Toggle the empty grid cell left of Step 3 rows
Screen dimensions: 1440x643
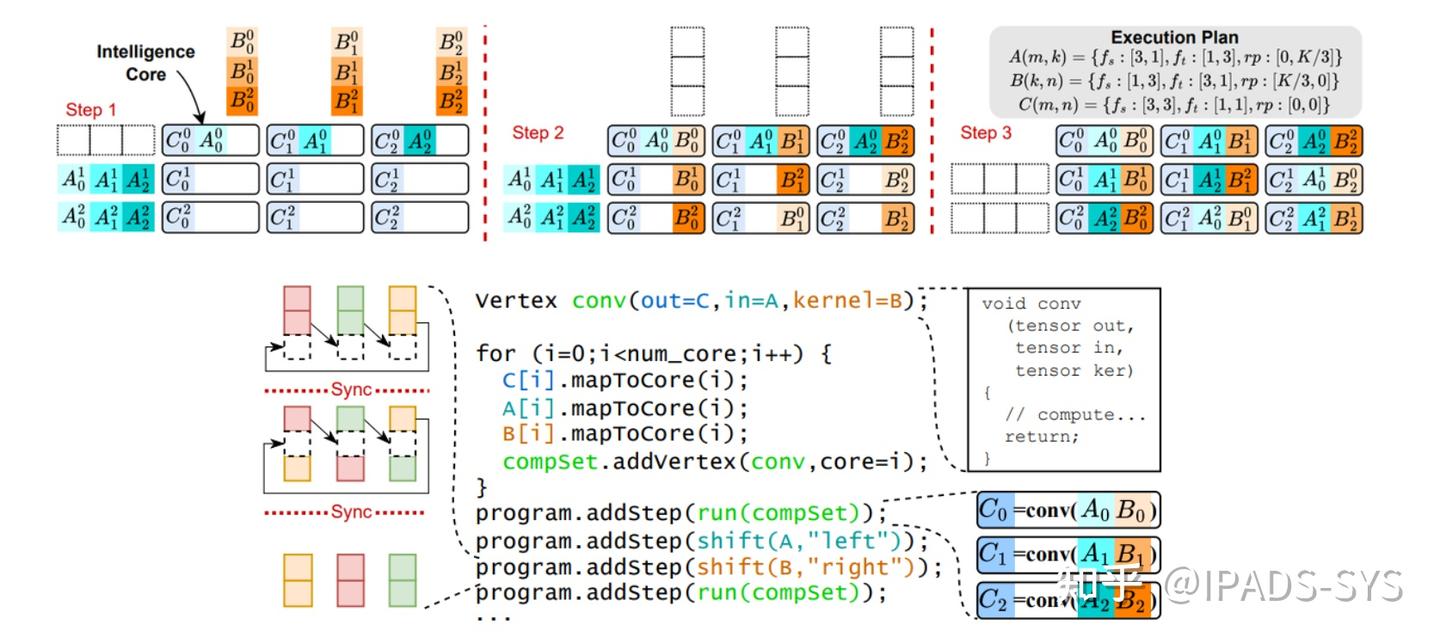(1000, 180)
